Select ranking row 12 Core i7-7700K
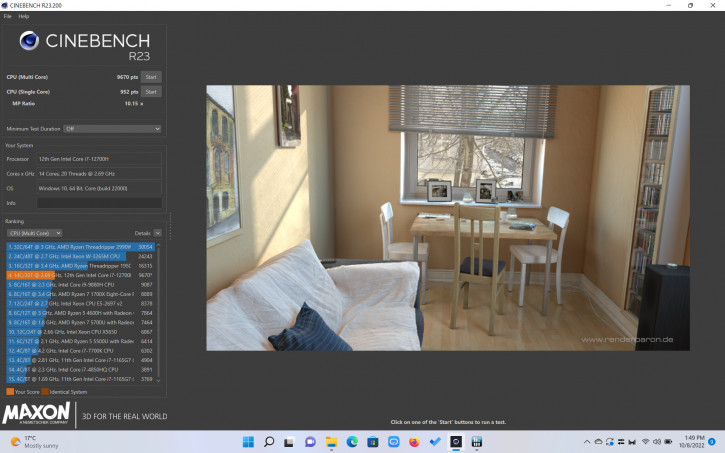This screenshot has height=453, width=725. (x=80, y=350)
